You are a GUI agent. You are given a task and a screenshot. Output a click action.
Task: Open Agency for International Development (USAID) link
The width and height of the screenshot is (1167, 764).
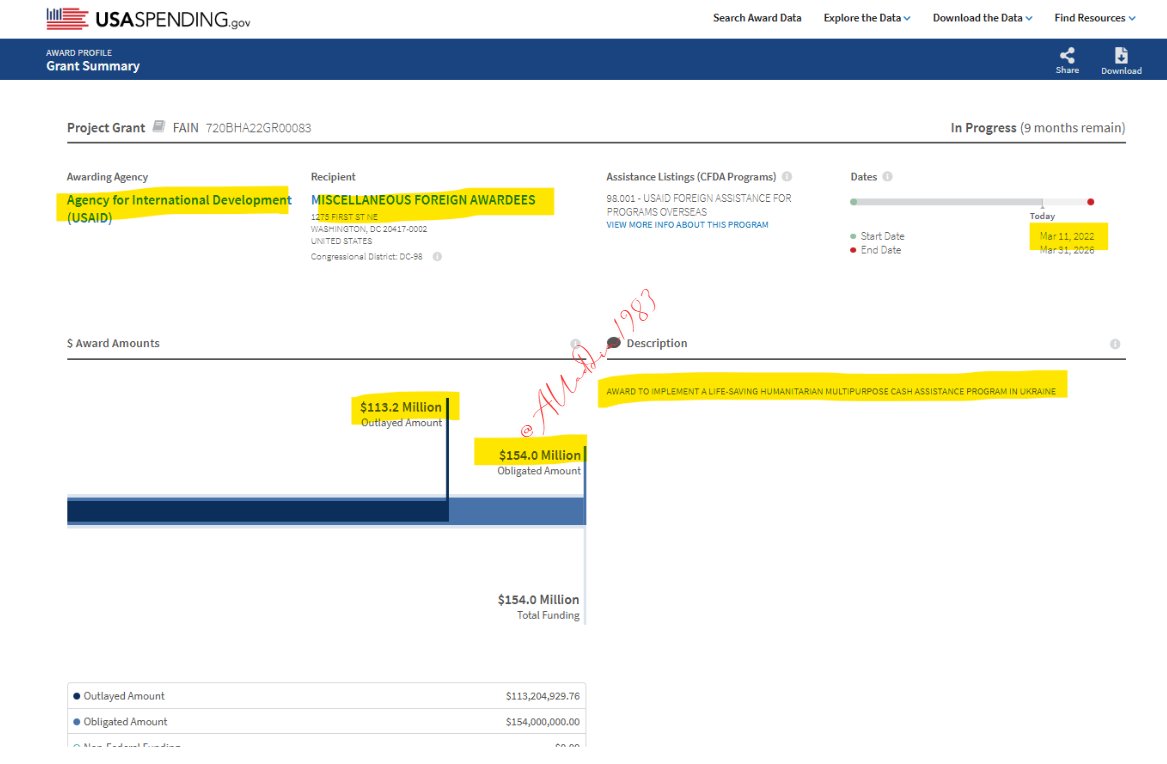179,208
